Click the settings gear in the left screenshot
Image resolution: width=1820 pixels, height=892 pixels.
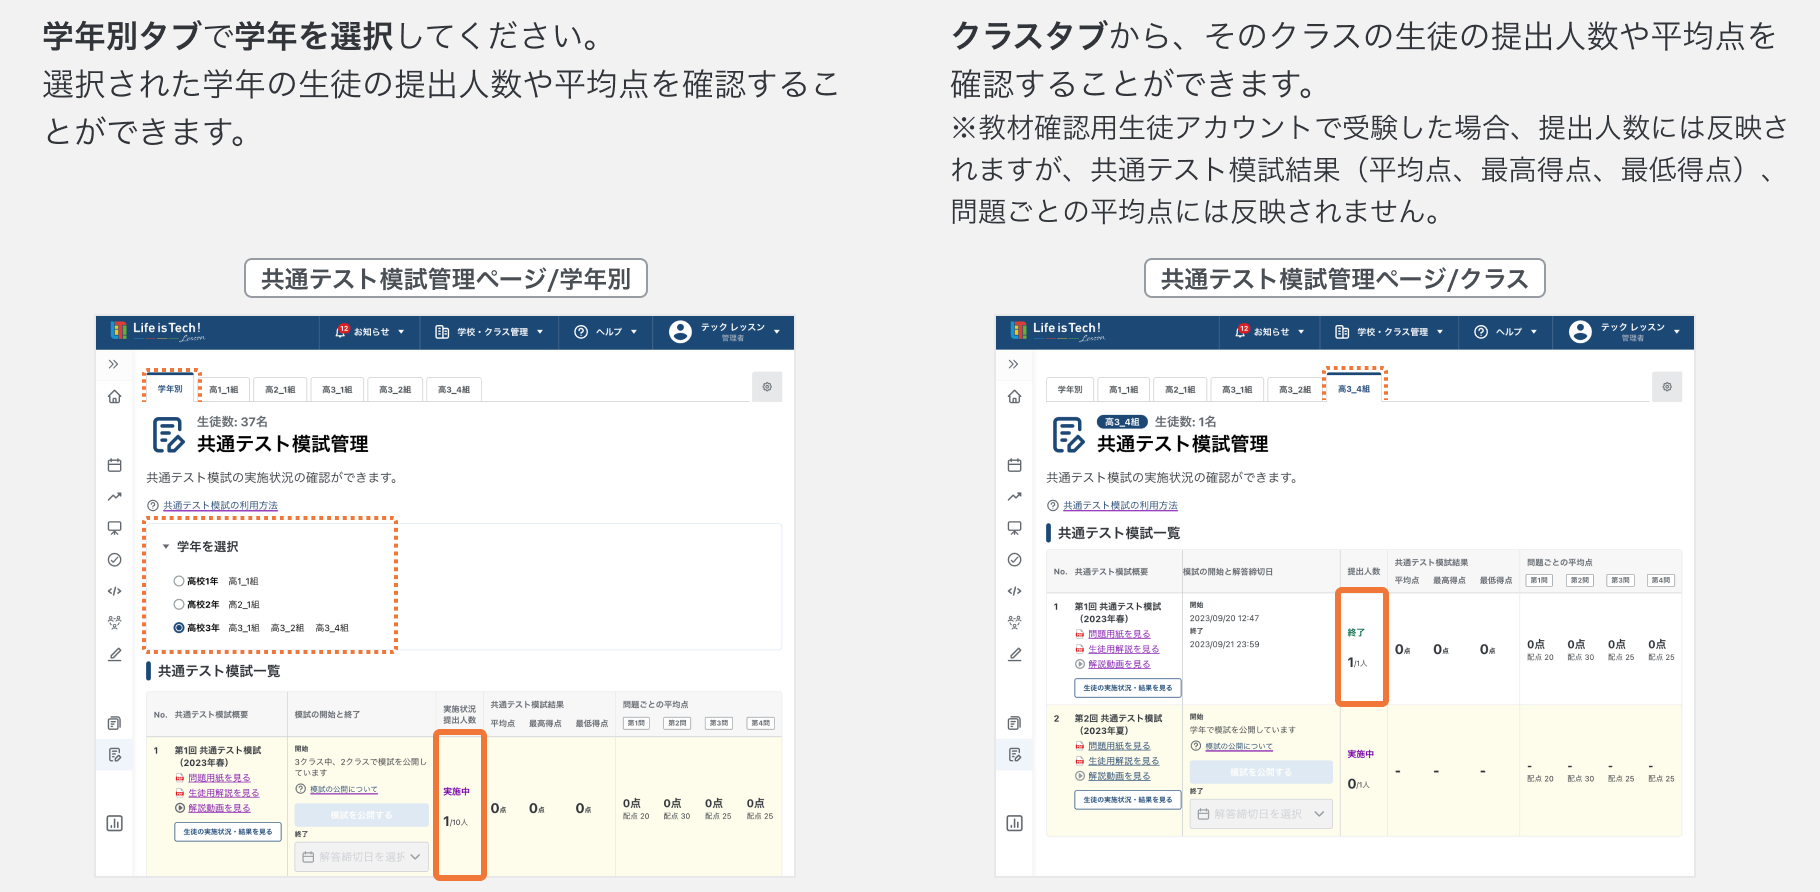pos(767,387)
